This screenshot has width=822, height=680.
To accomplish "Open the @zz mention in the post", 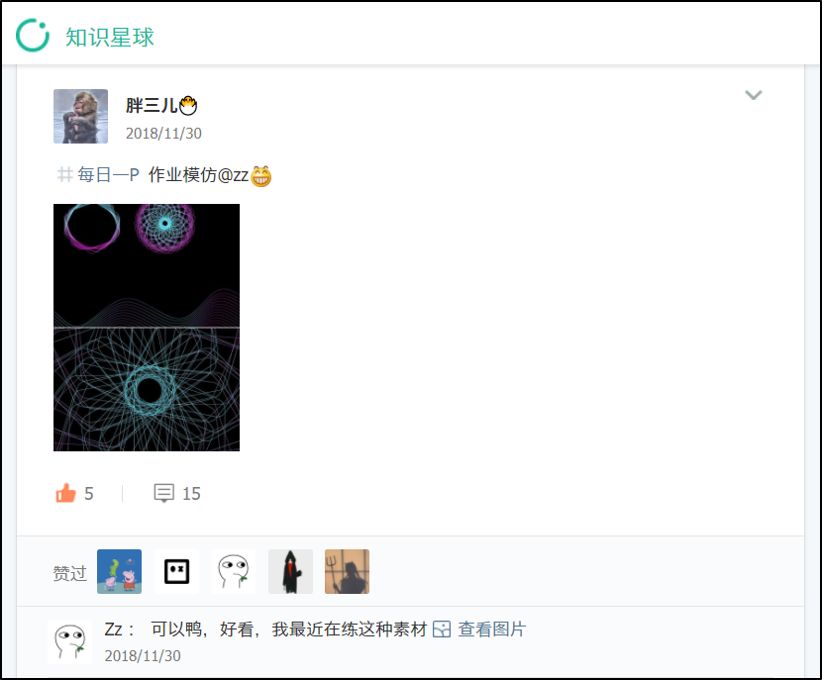I will [x=233, y=175].
